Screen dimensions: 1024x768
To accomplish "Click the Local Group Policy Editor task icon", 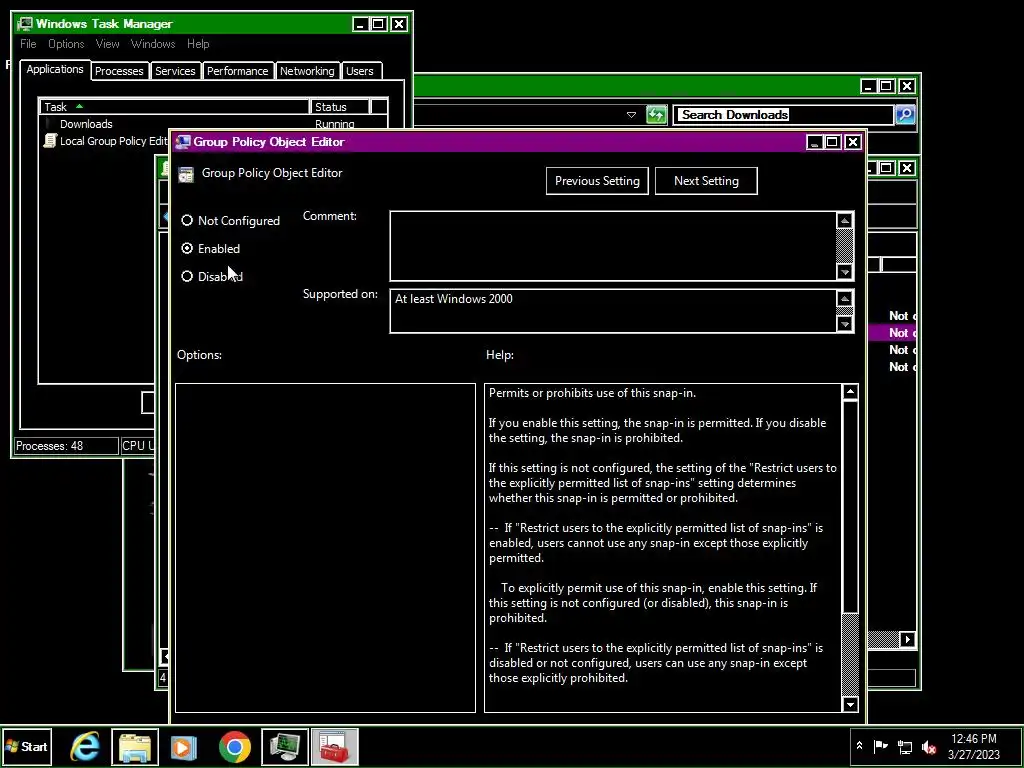I will pyautogui.click(x=50, y=141).
